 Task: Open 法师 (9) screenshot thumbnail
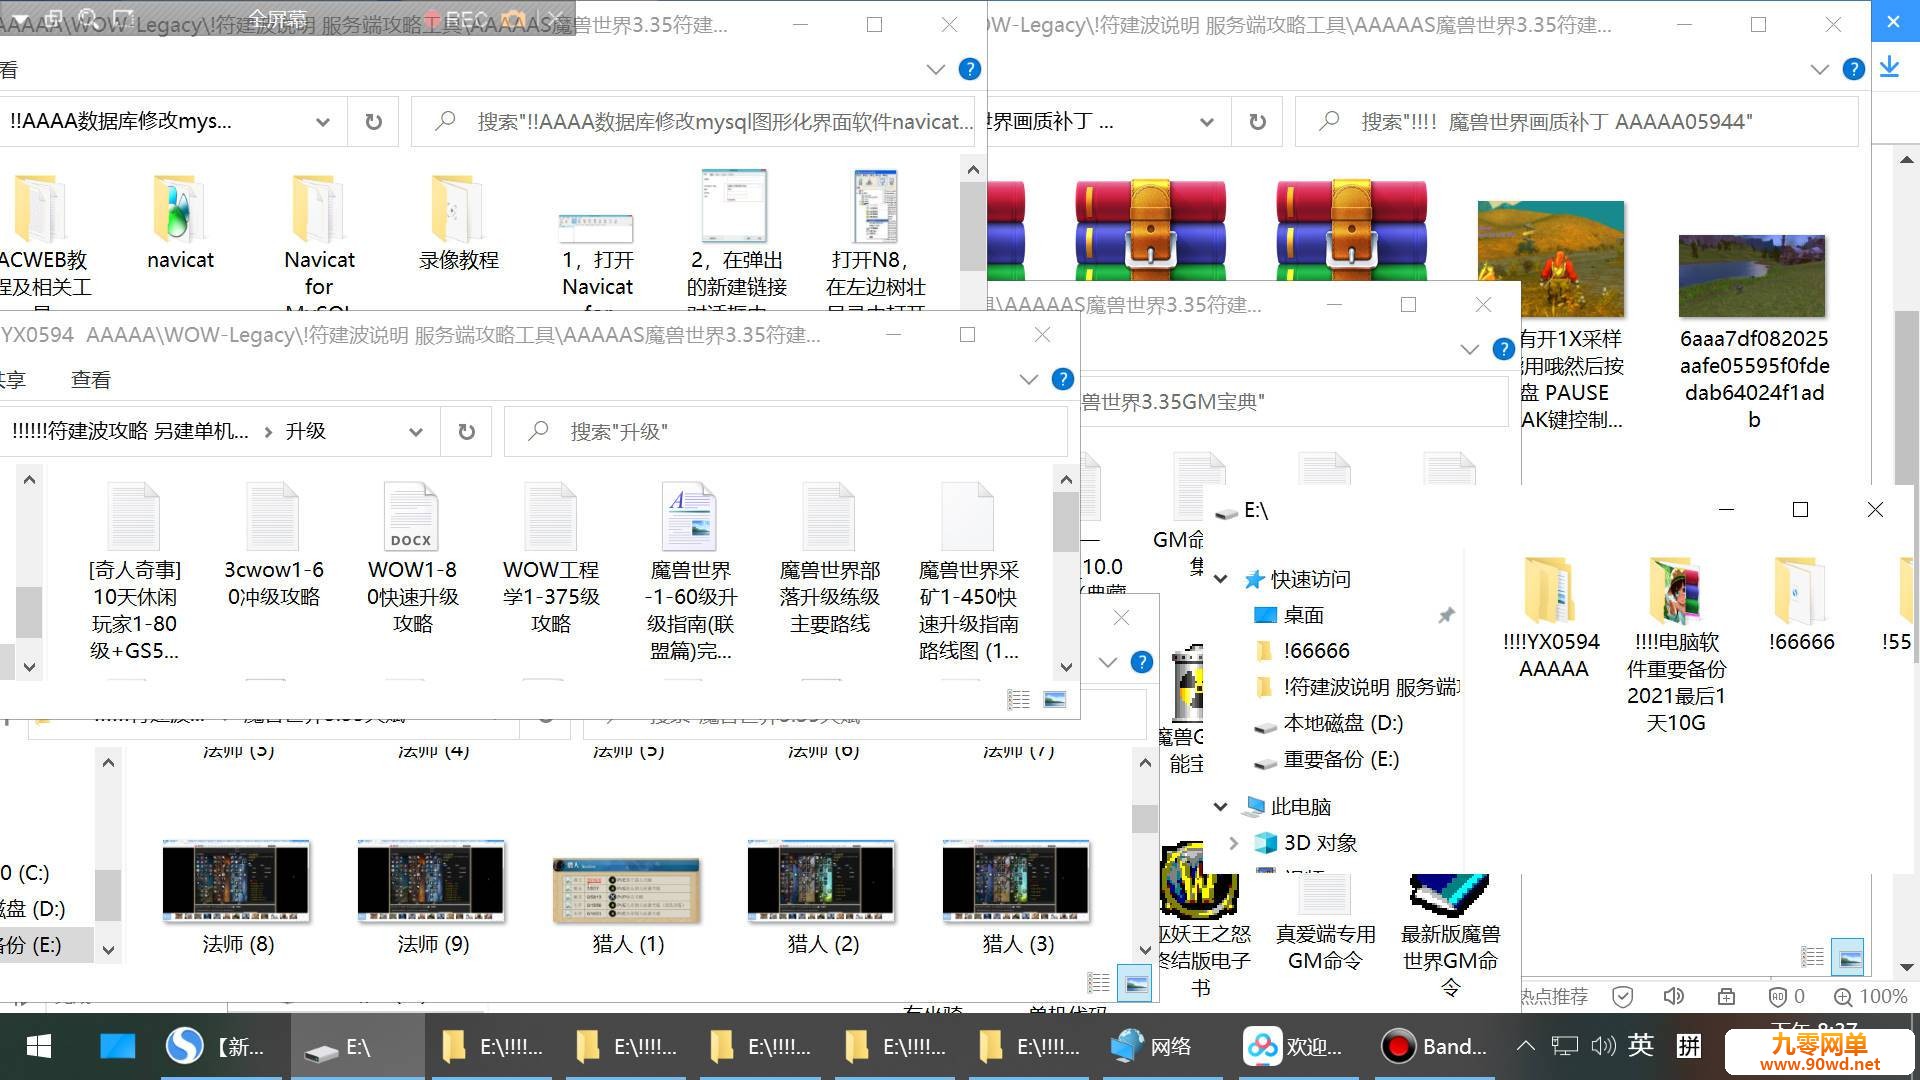point(431,882)
